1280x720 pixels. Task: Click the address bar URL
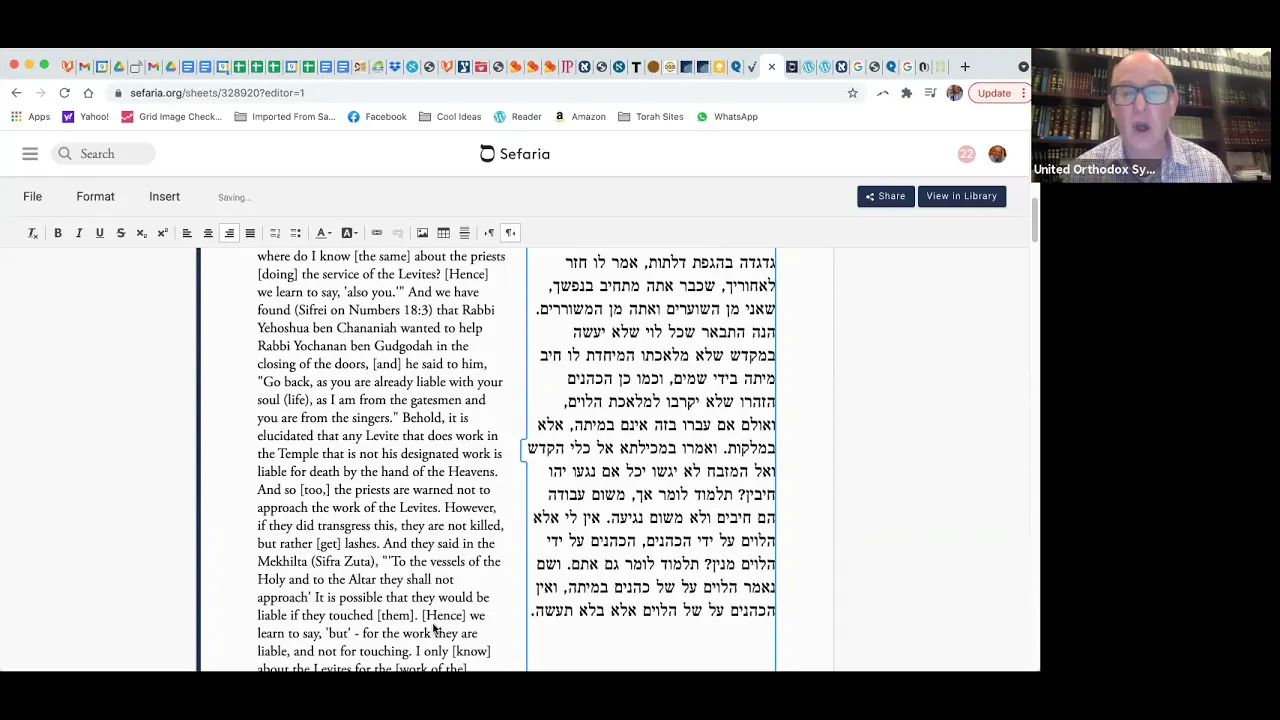tap(217, 93)
